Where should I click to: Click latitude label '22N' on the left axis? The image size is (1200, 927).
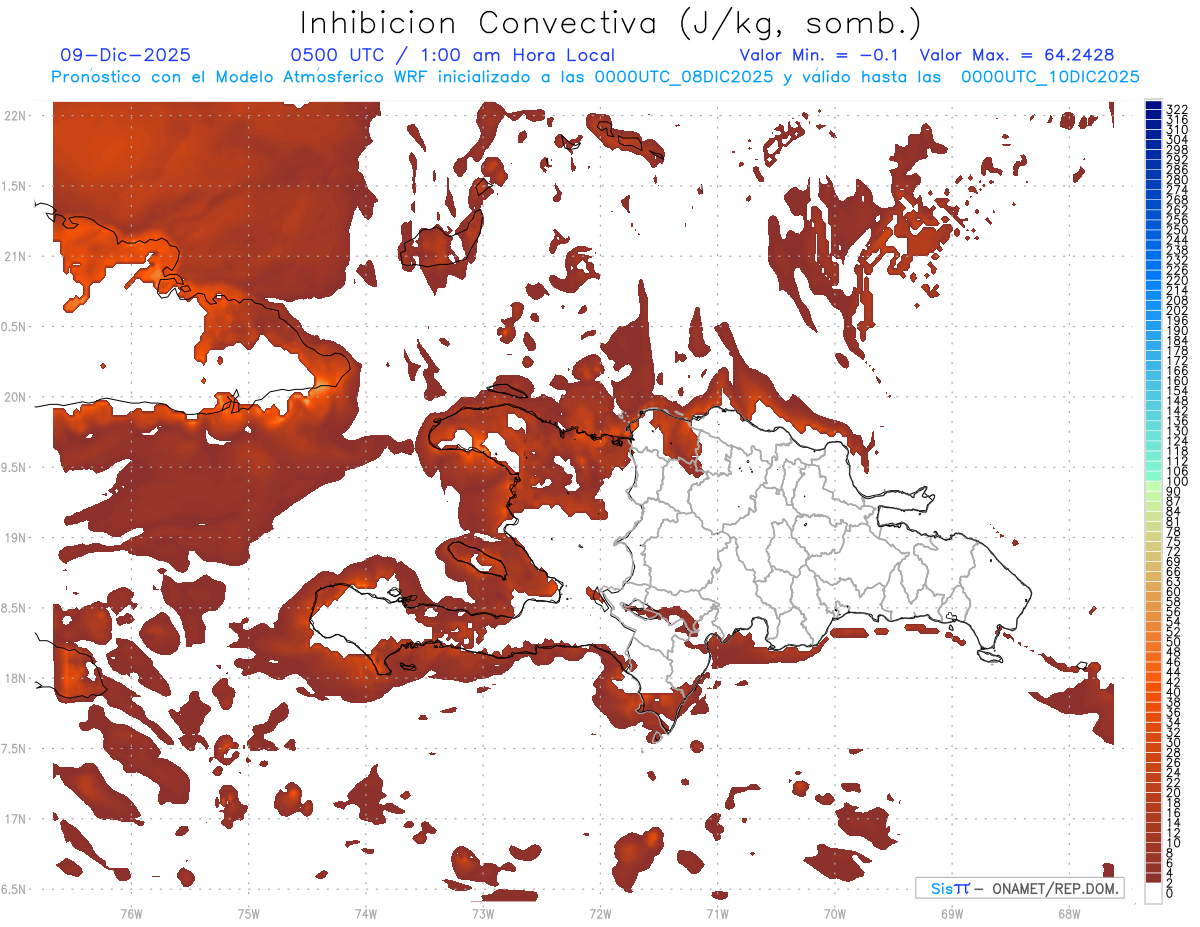[x=13, y=116]
